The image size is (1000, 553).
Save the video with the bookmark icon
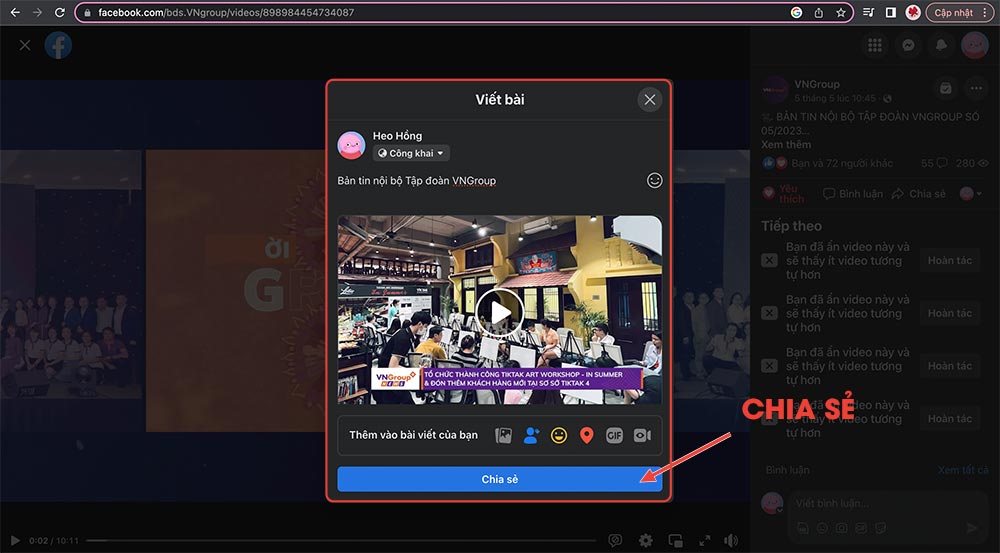pyautogui.click(x=946, y=89)
